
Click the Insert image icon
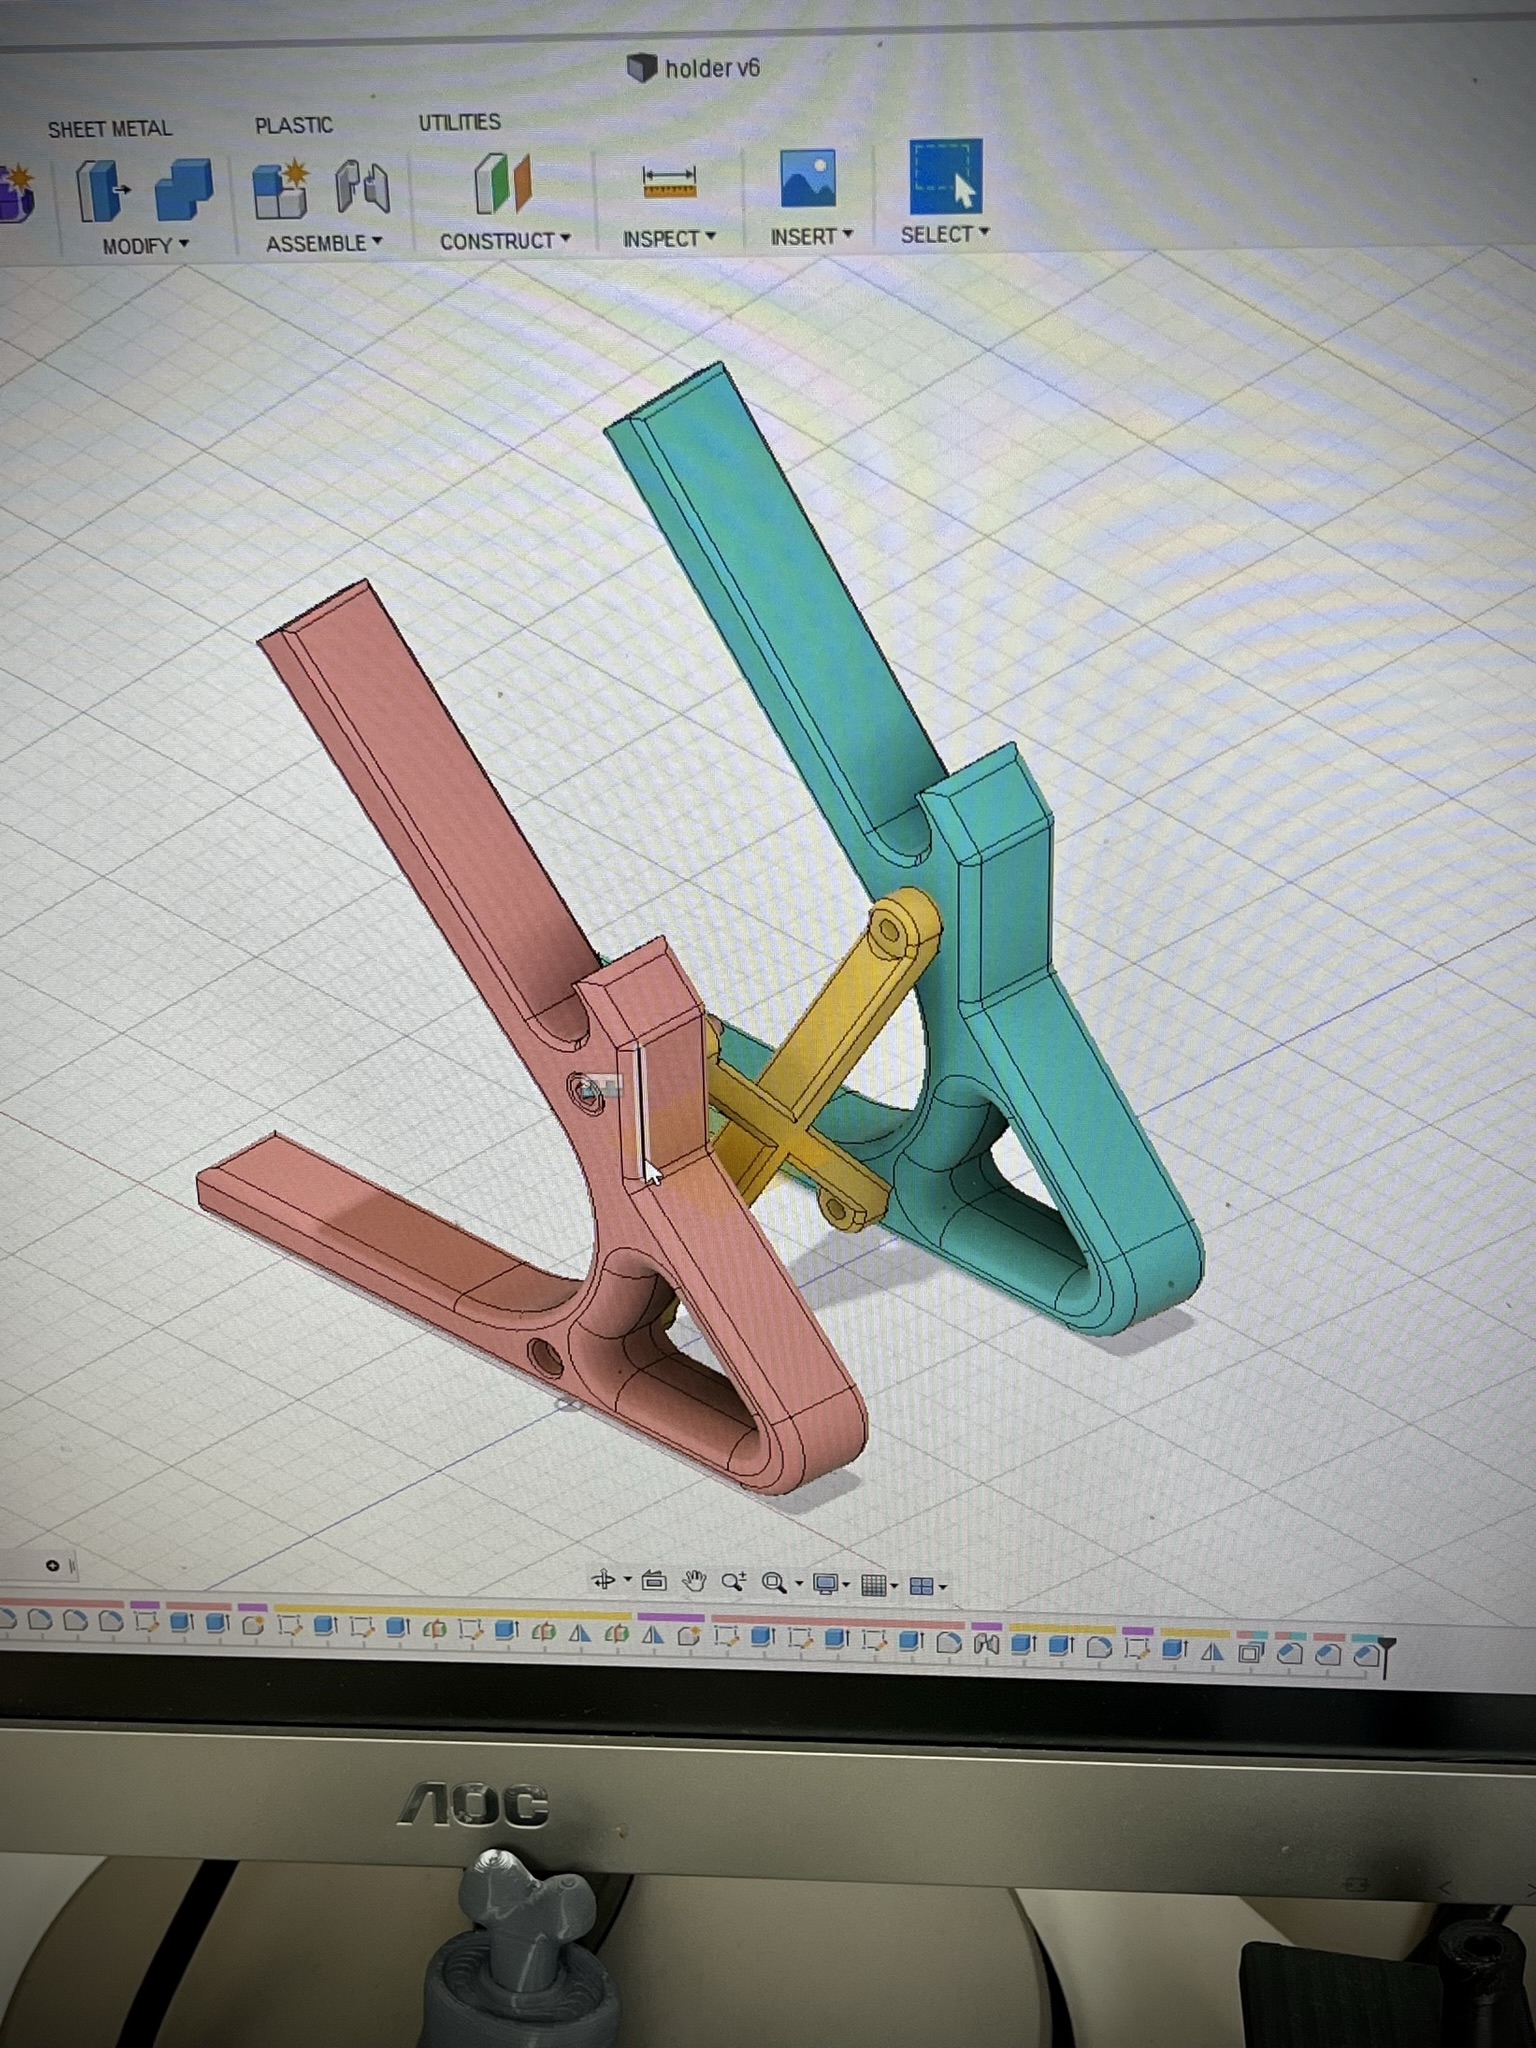click(x=807, y=178)
